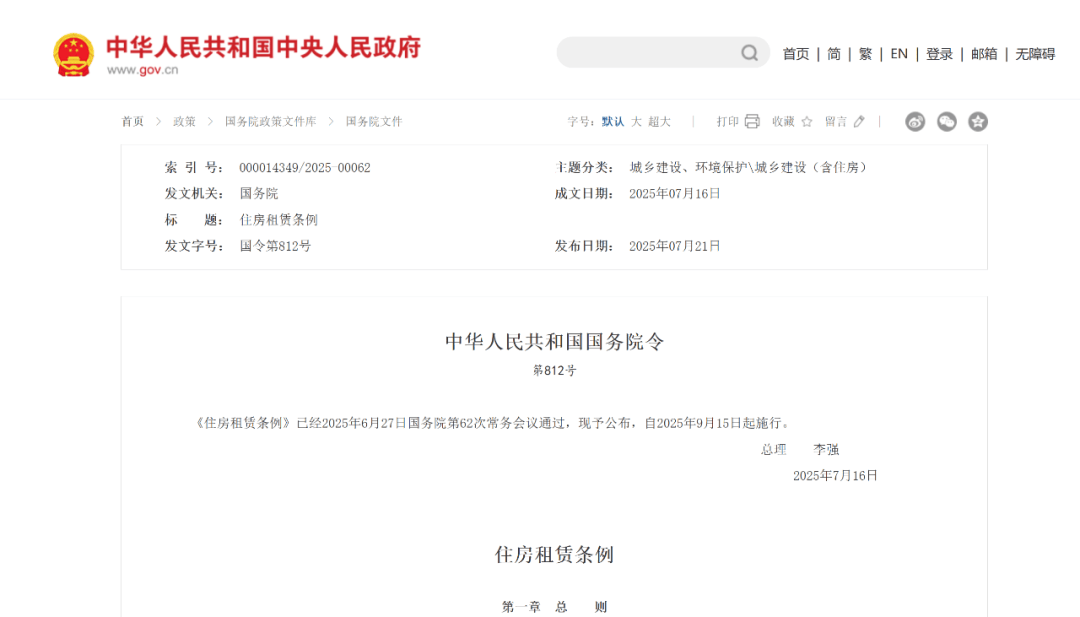The image size is (1080, 617).
Task: Switch to 繁 traditional Chinese version
Action: pos(865,54)
